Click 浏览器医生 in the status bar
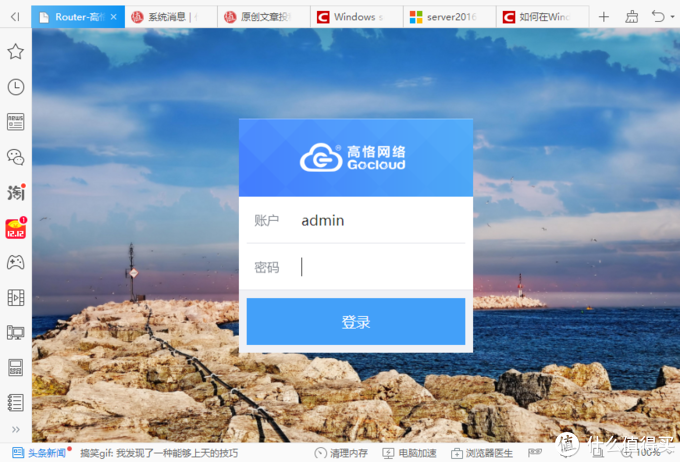The image size is (680, 462). 482,453
